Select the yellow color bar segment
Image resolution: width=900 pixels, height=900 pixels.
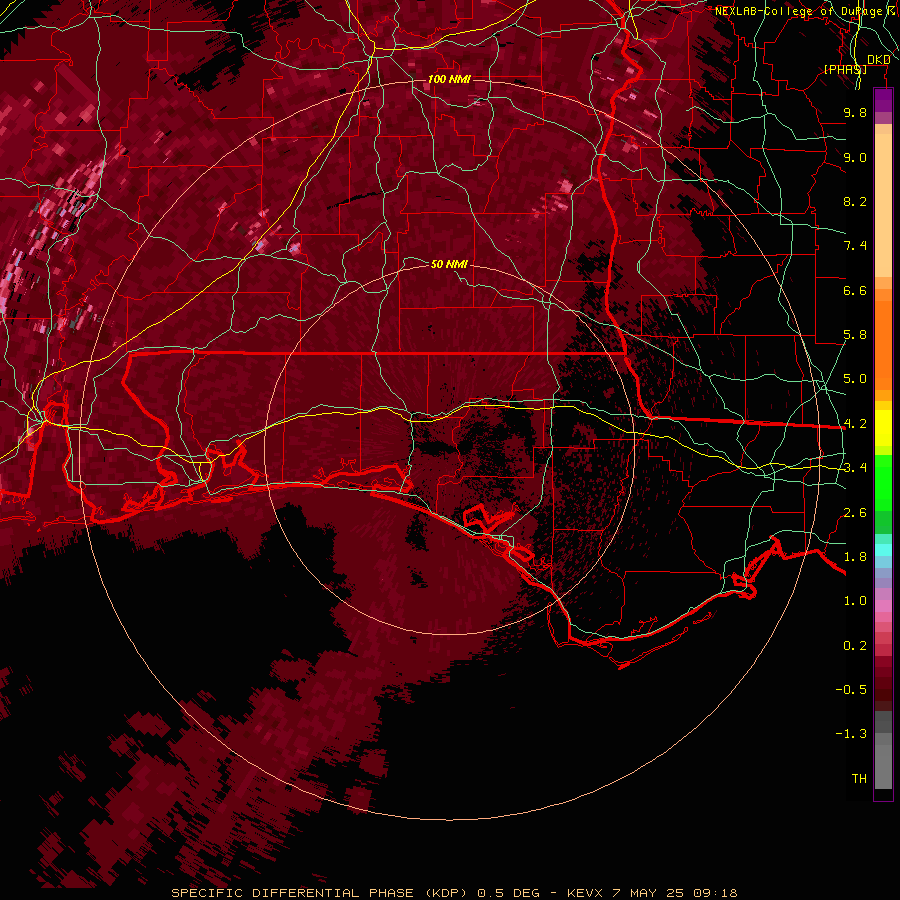(x=883, y=427)
